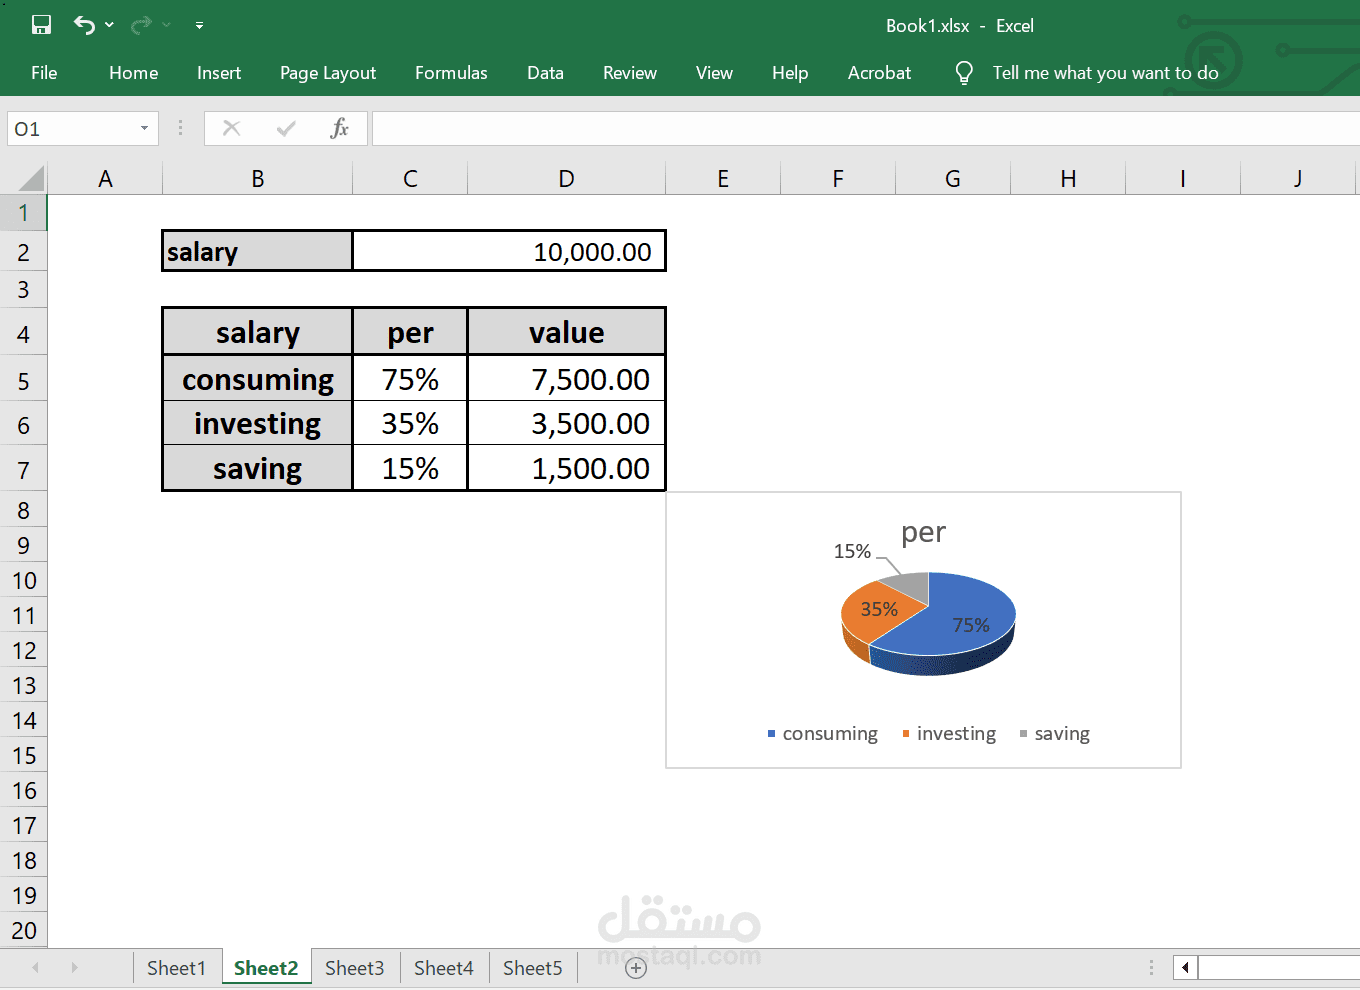The width and height of the screenshot is (1360, 990).
Task: Click the formula bar Cancel X icon
Action: pos(231,128)
